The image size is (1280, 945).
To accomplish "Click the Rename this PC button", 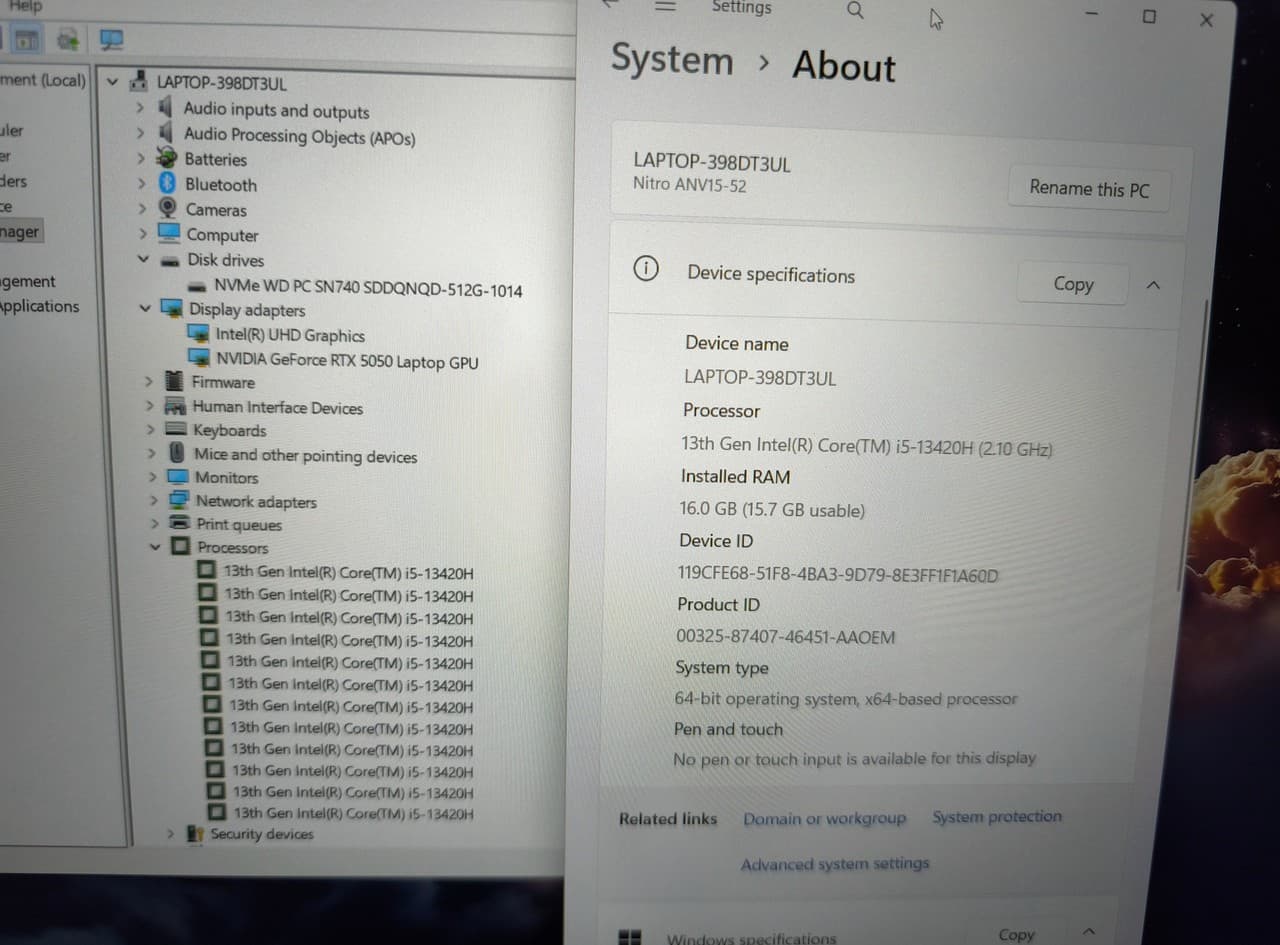I will (x=1089, y=188).
